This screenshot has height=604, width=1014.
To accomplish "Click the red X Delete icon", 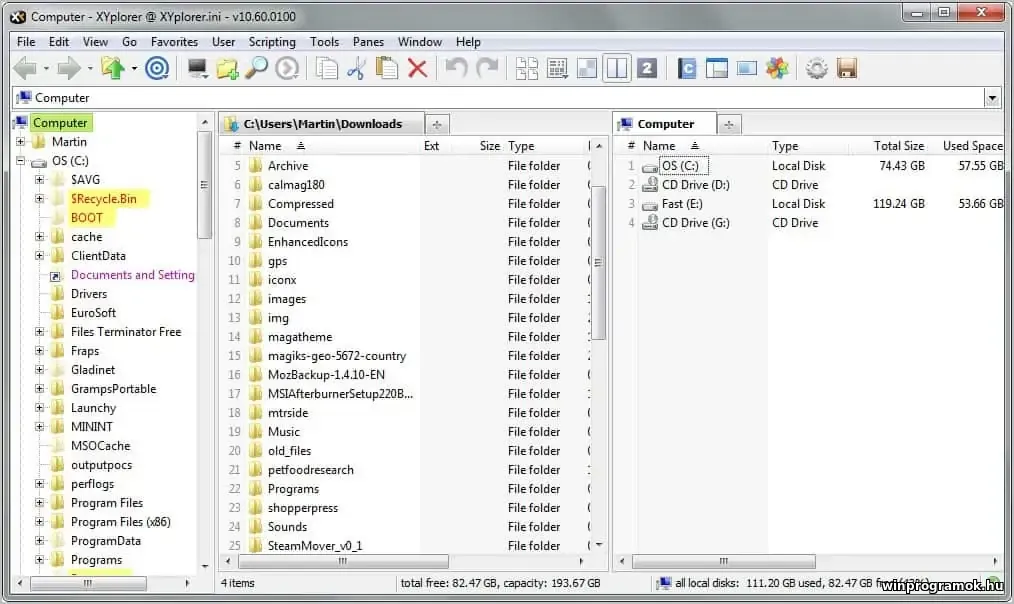I will tap(417, 68).
